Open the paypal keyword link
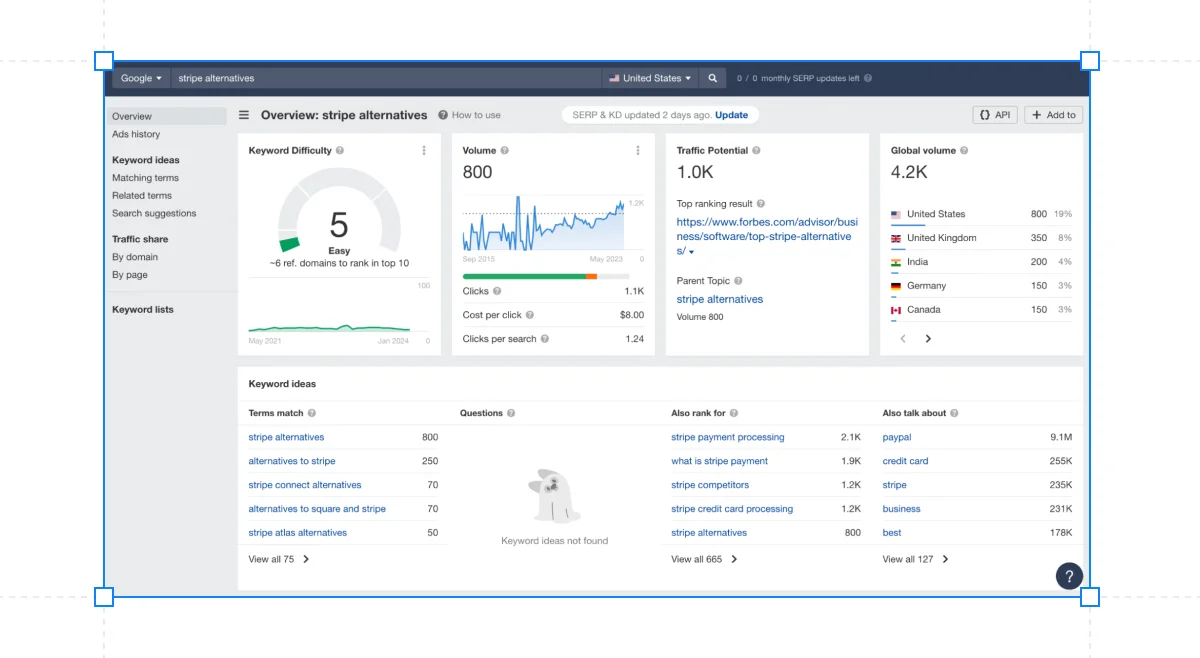 point(897,437)
